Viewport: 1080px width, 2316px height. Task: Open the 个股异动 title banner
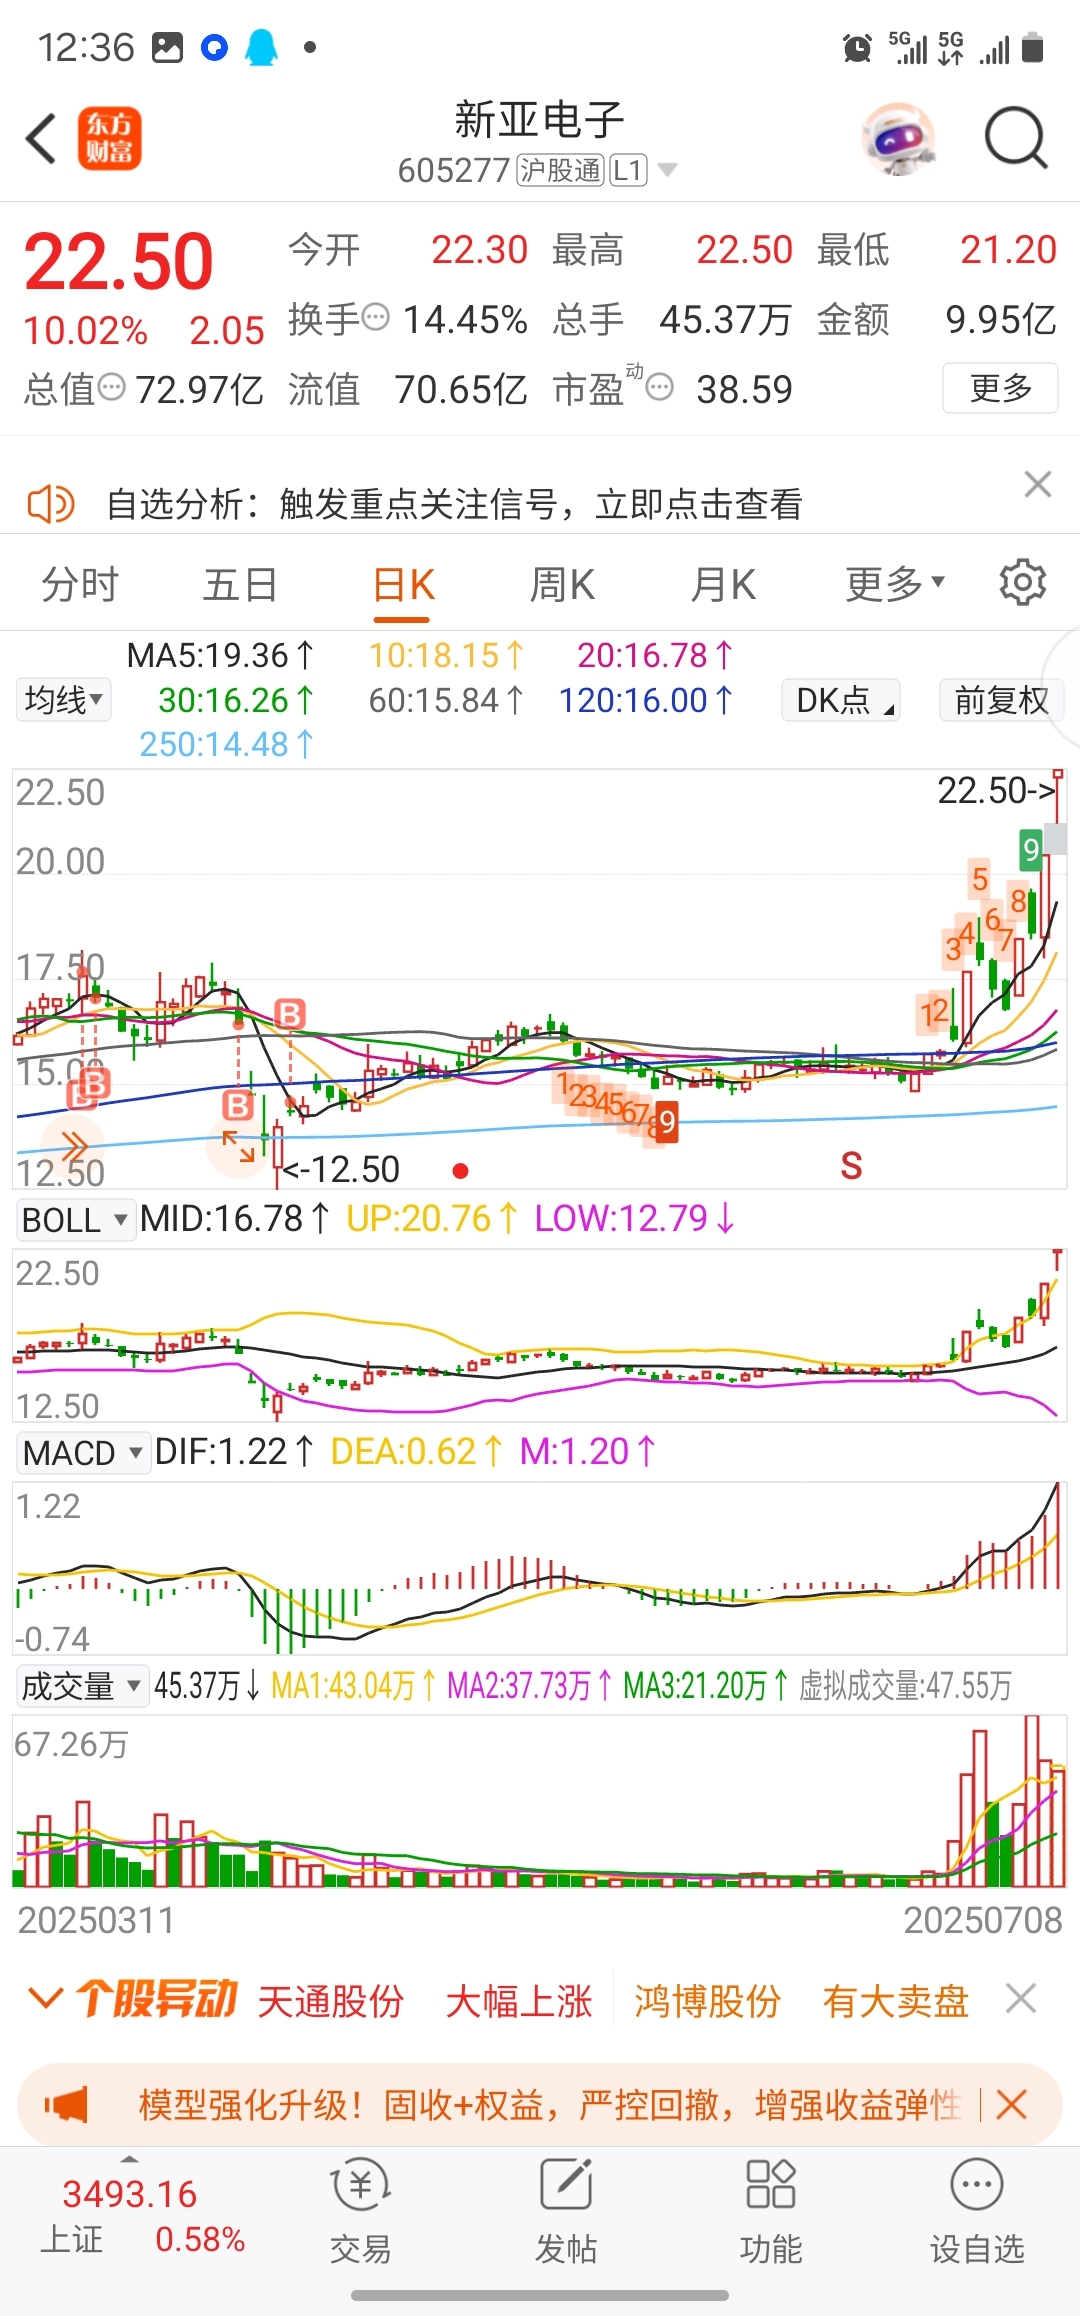click(156, 1998)
